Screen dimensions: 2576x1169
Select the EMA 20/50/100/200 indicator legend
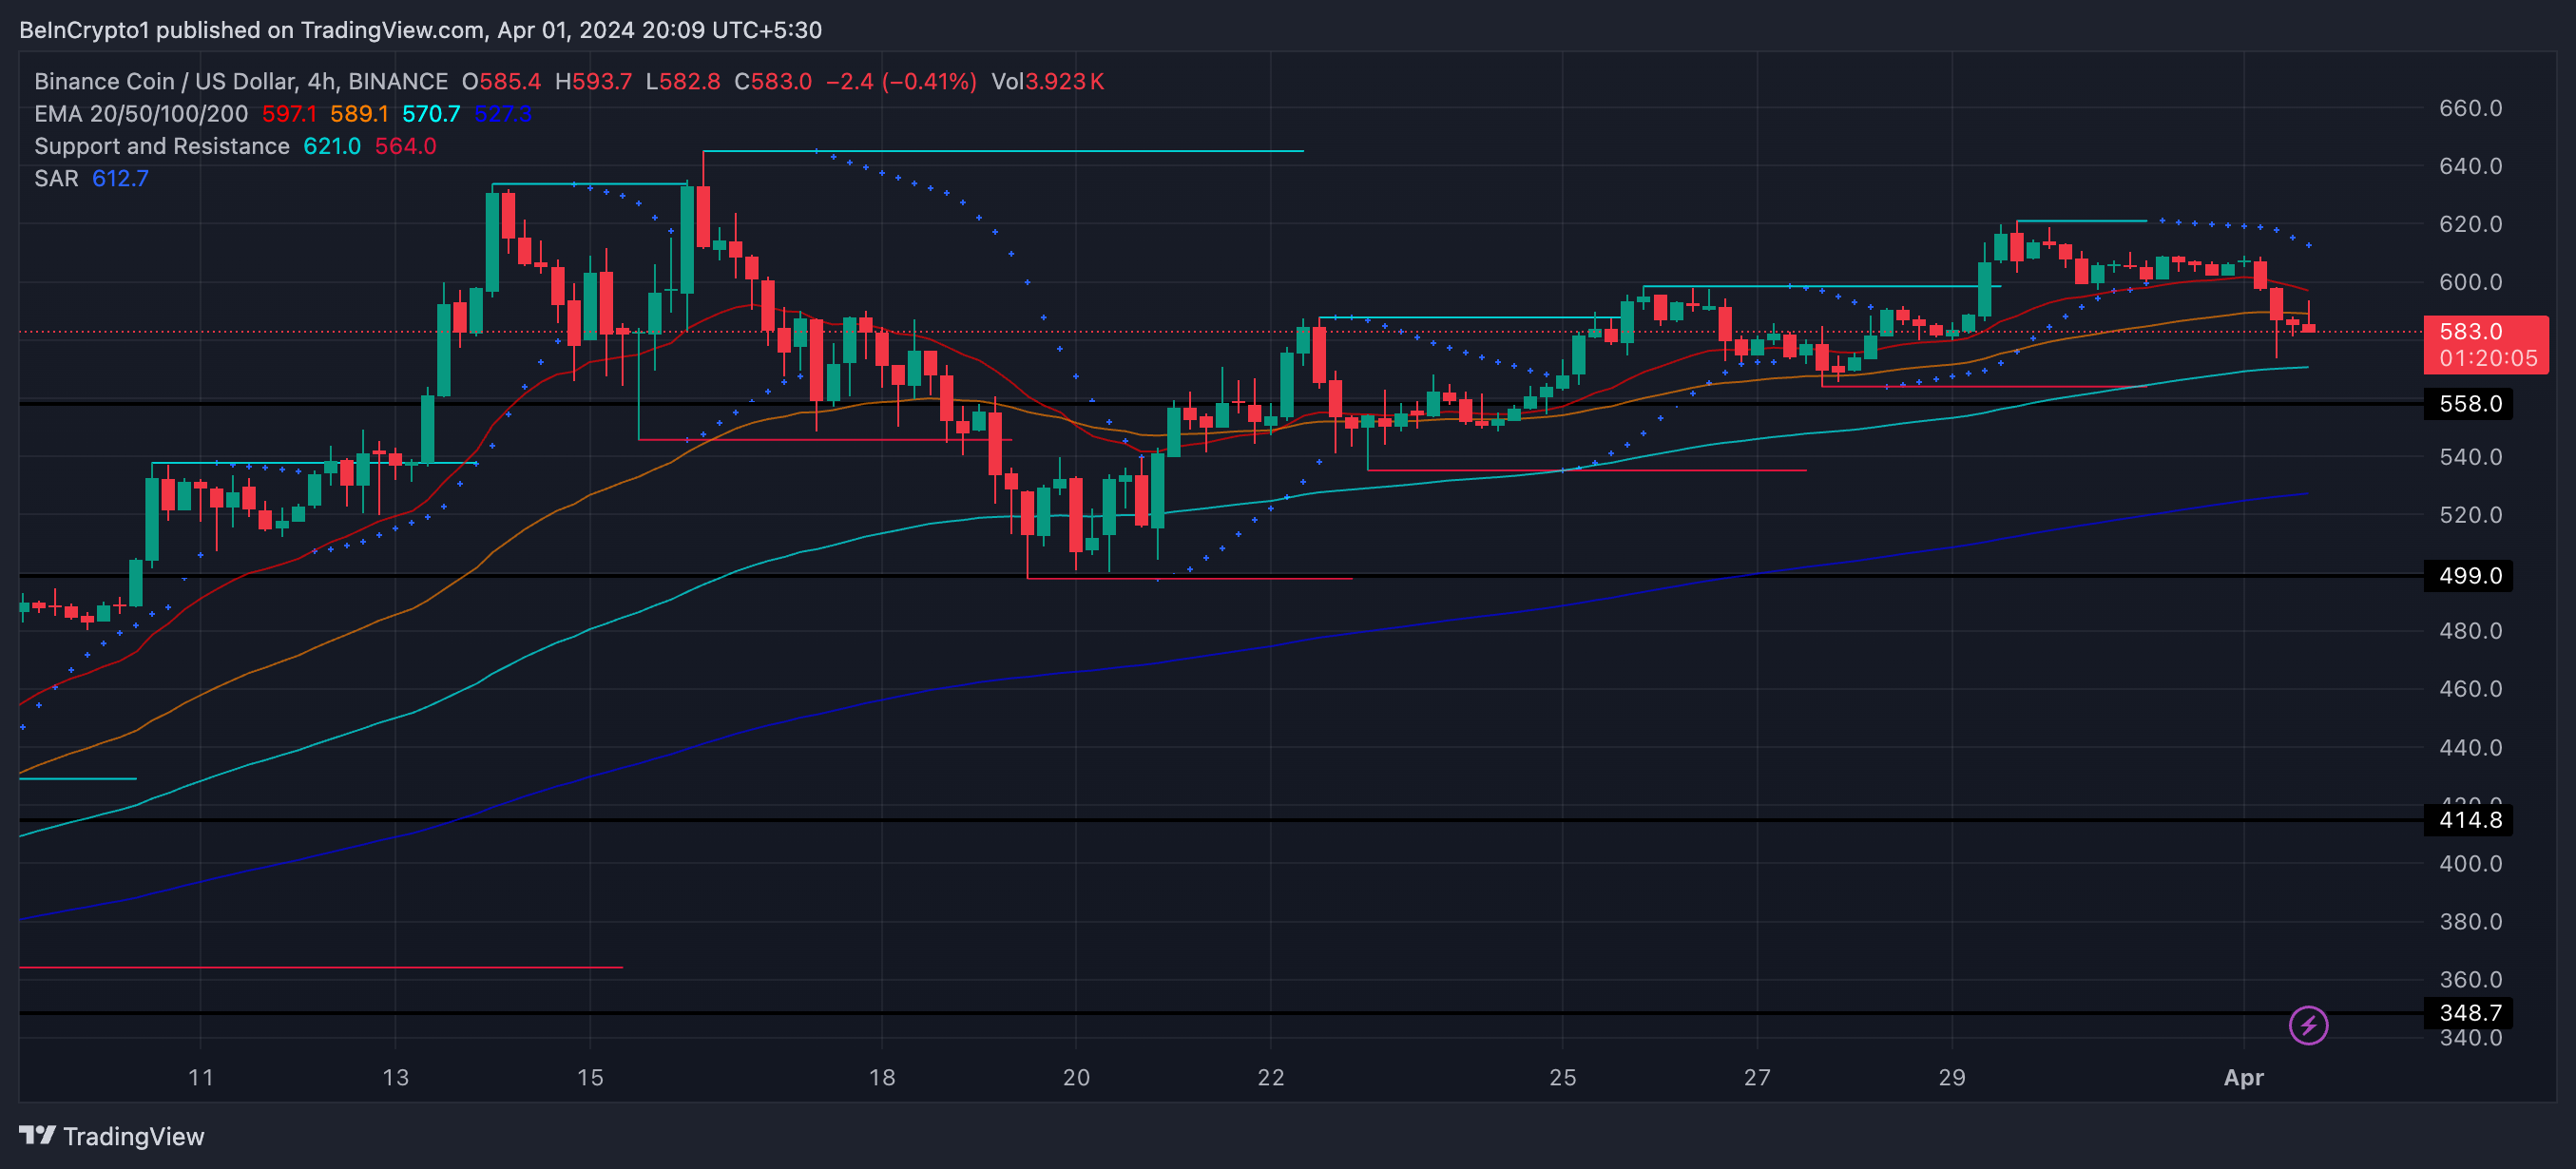tap(141, 114)
